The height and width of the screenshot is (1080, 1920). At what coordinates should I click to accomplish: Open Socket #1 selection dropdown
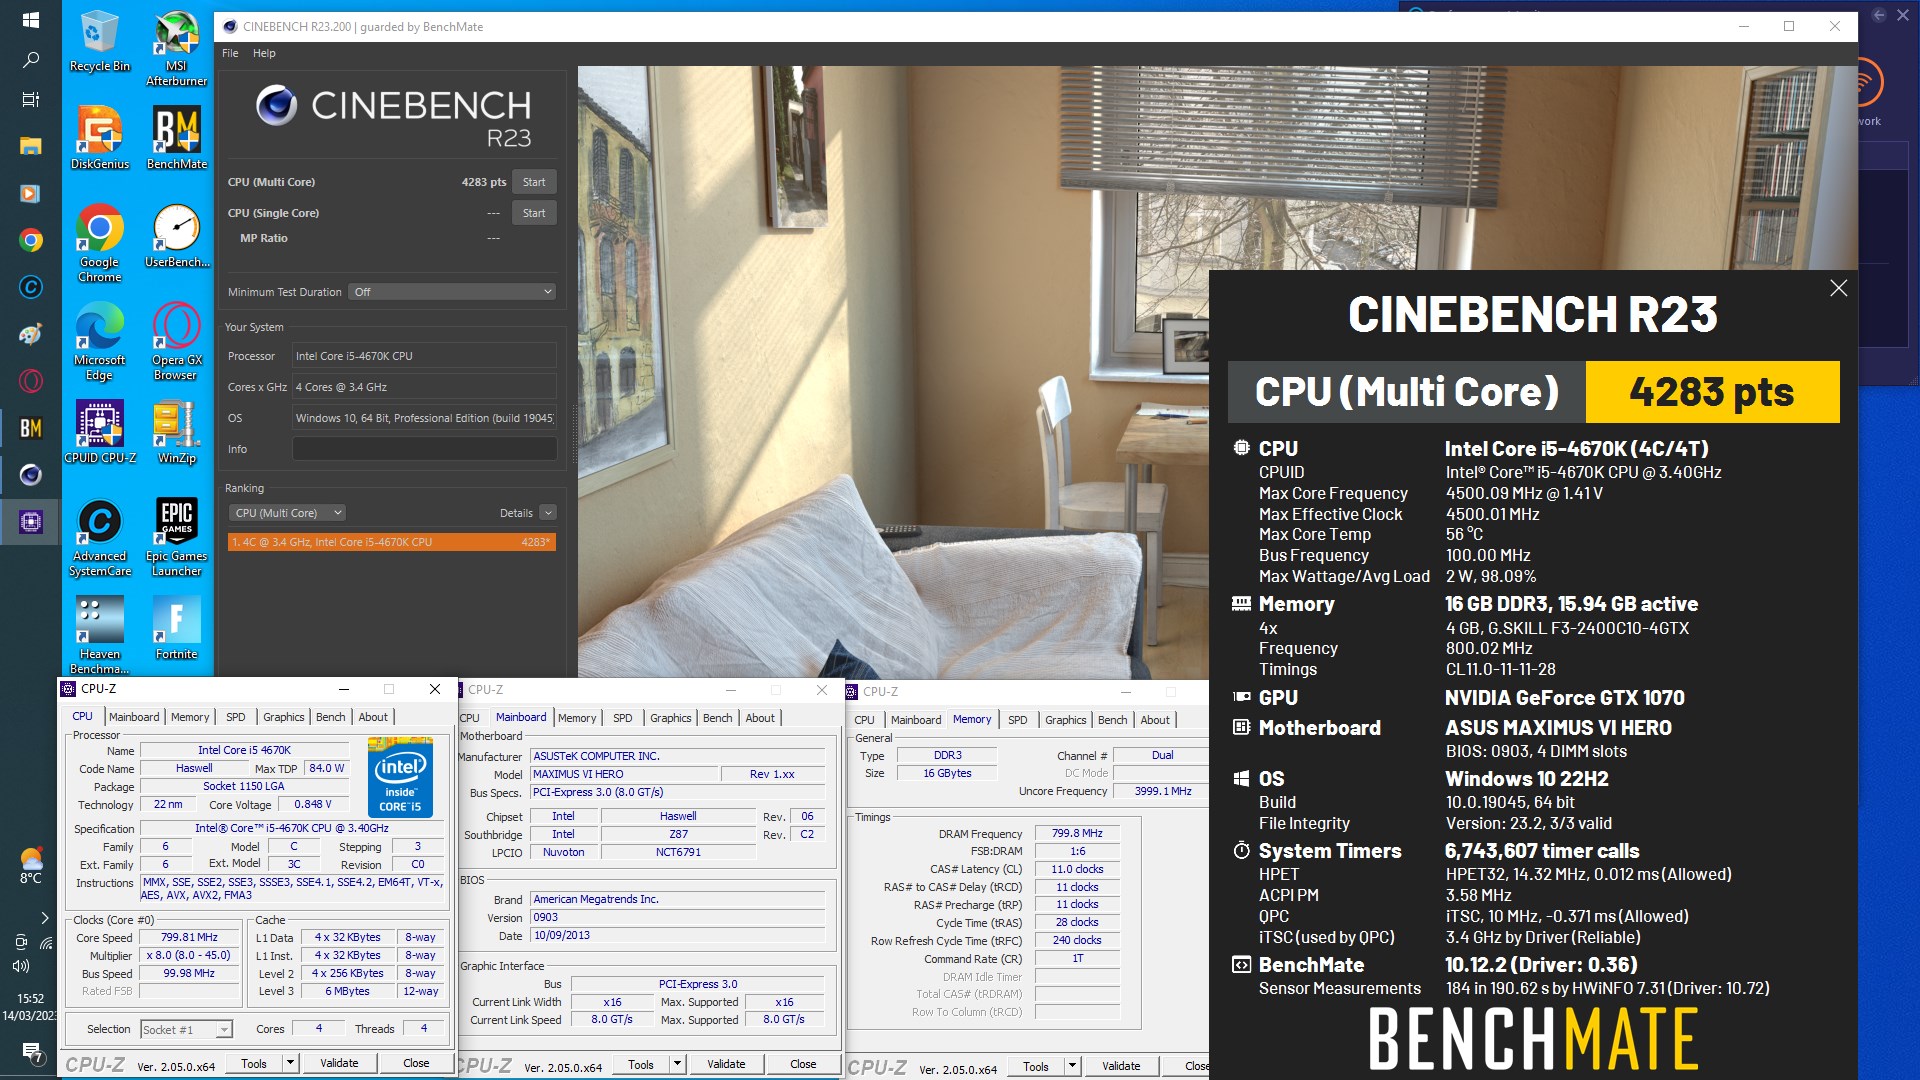coord(186,1029)
